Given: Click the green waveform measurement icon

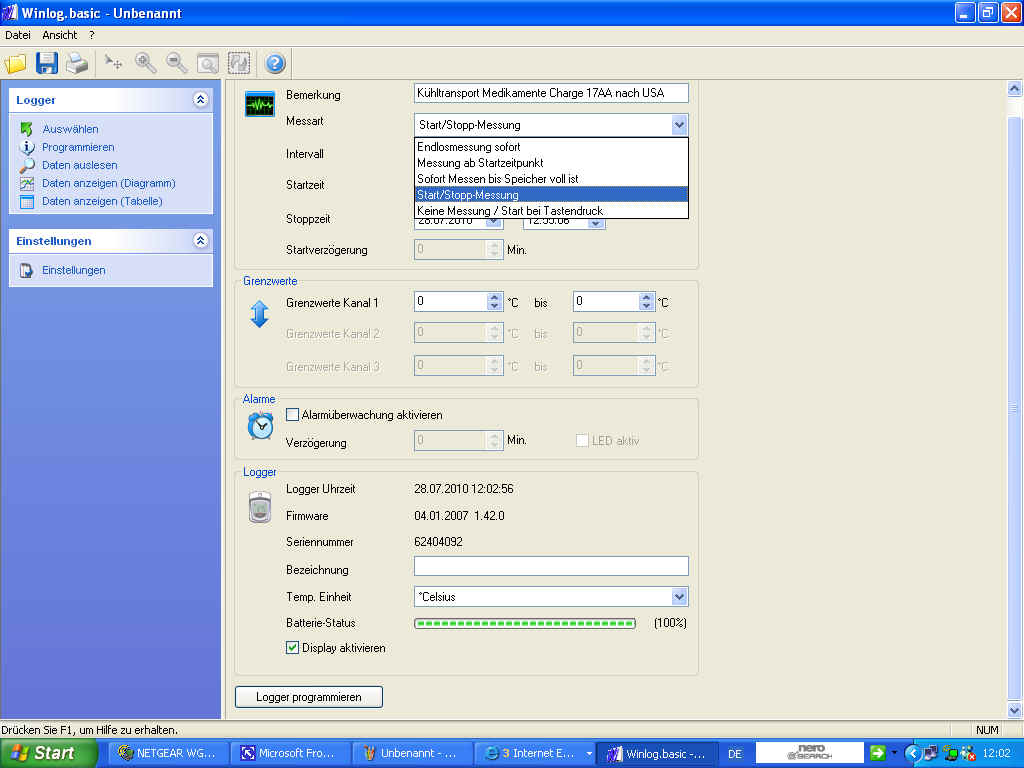Looking at the screenshot, I should click(x=260, y=104).
